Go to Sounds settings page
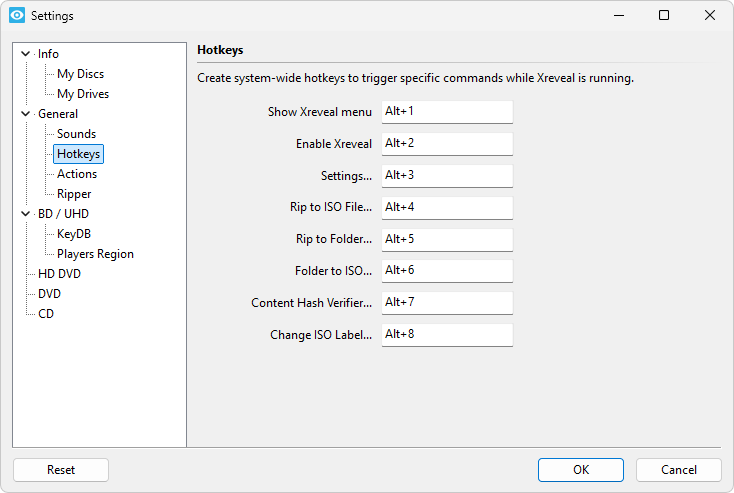 [x=76, y=134]
